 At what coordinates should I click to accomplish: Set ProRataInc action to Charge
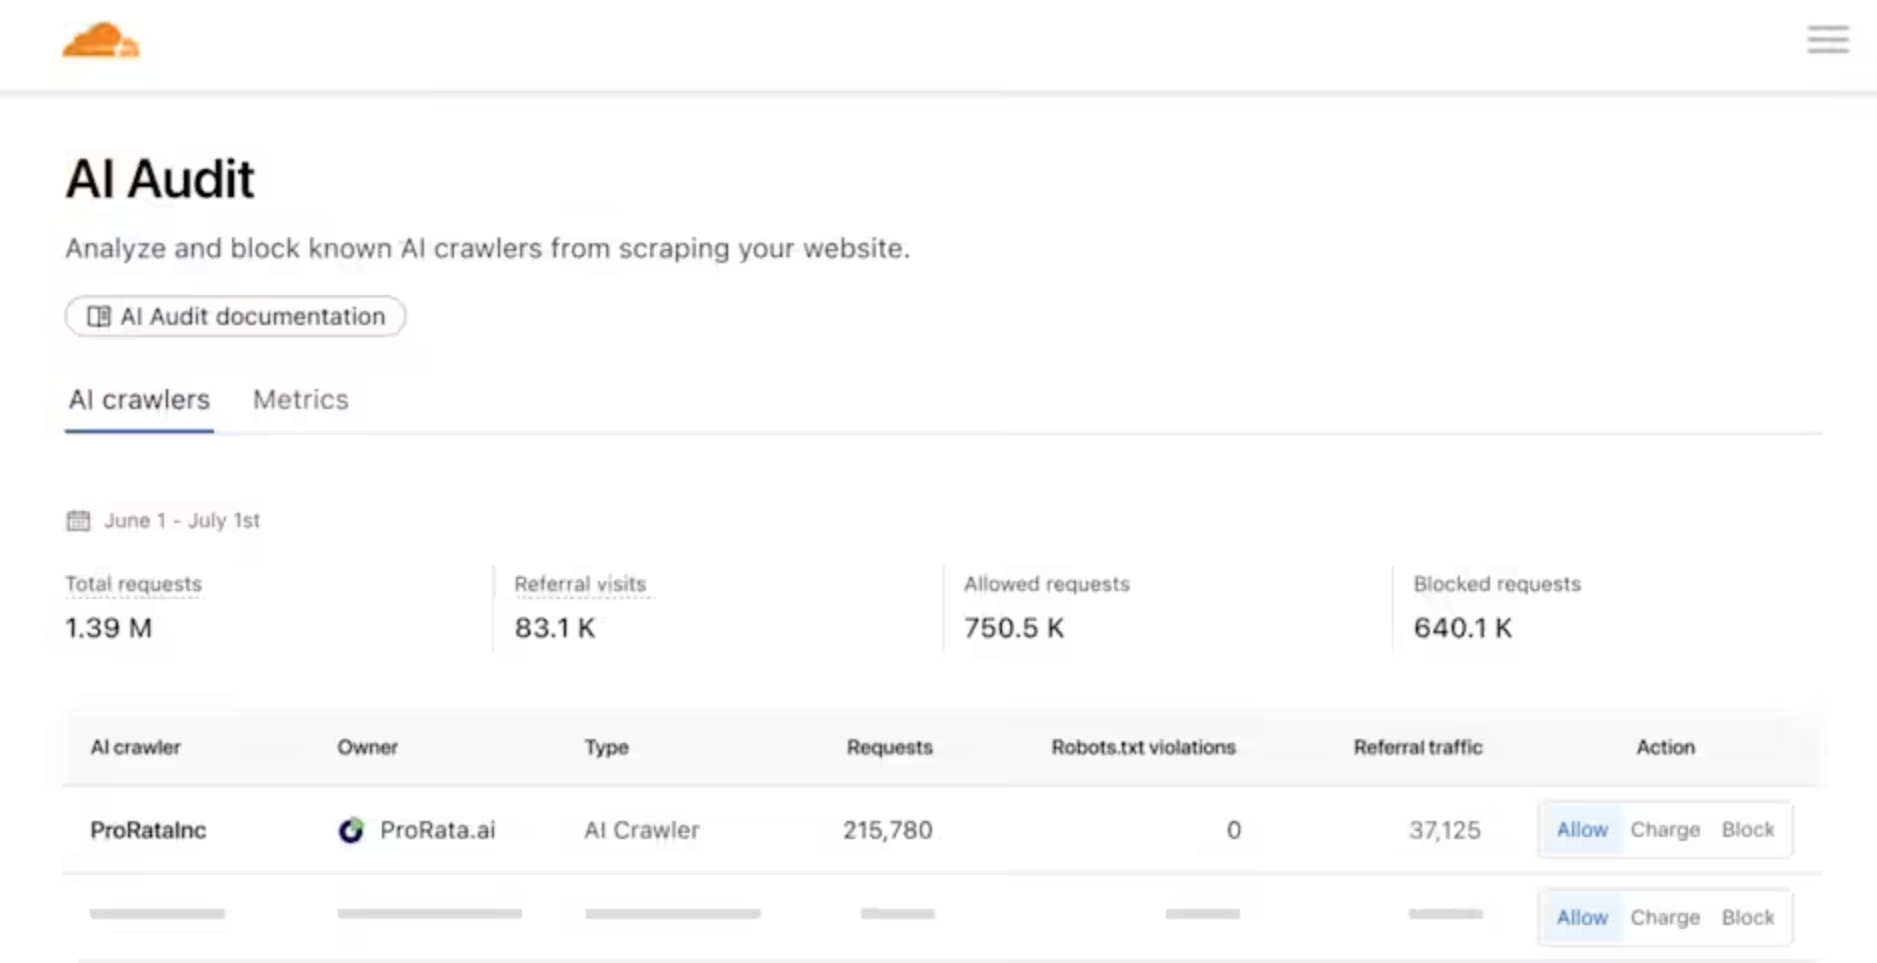coord(1665,830)
